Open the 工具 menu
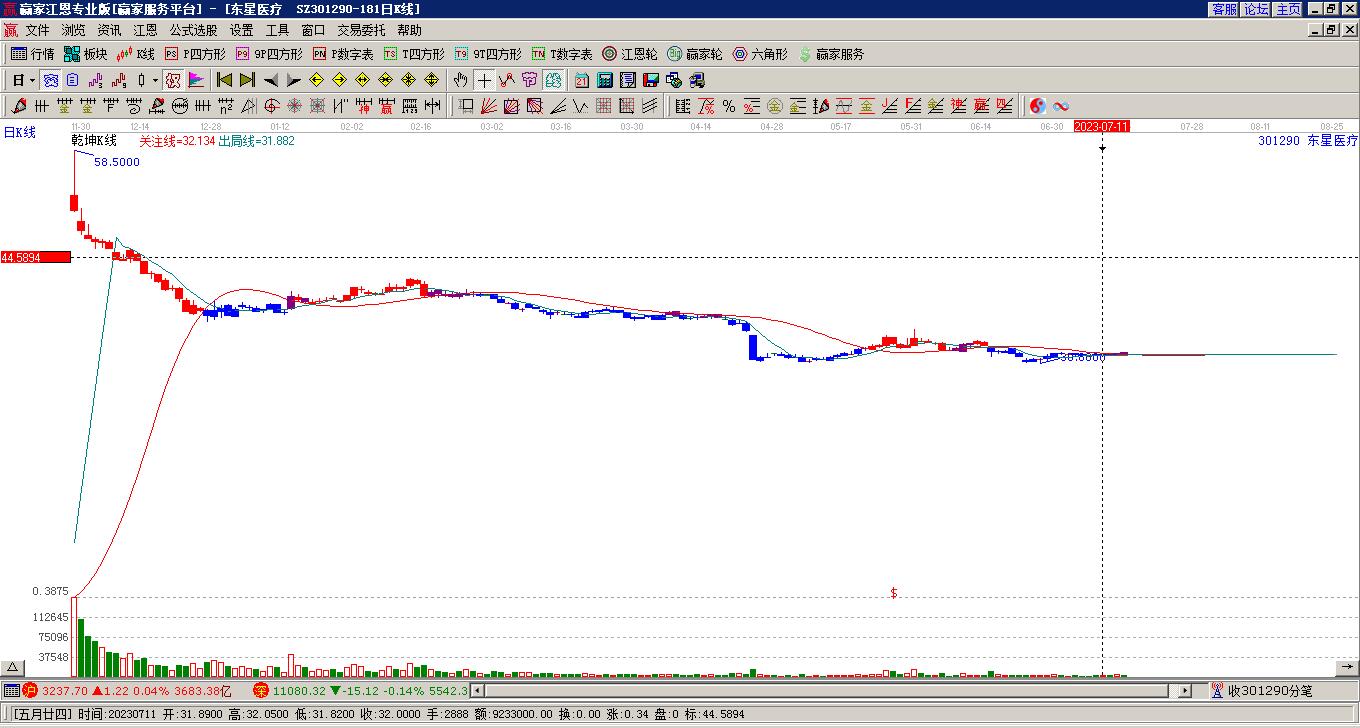The height and width of the screenshot is (728, 1360). click(277, 31)
